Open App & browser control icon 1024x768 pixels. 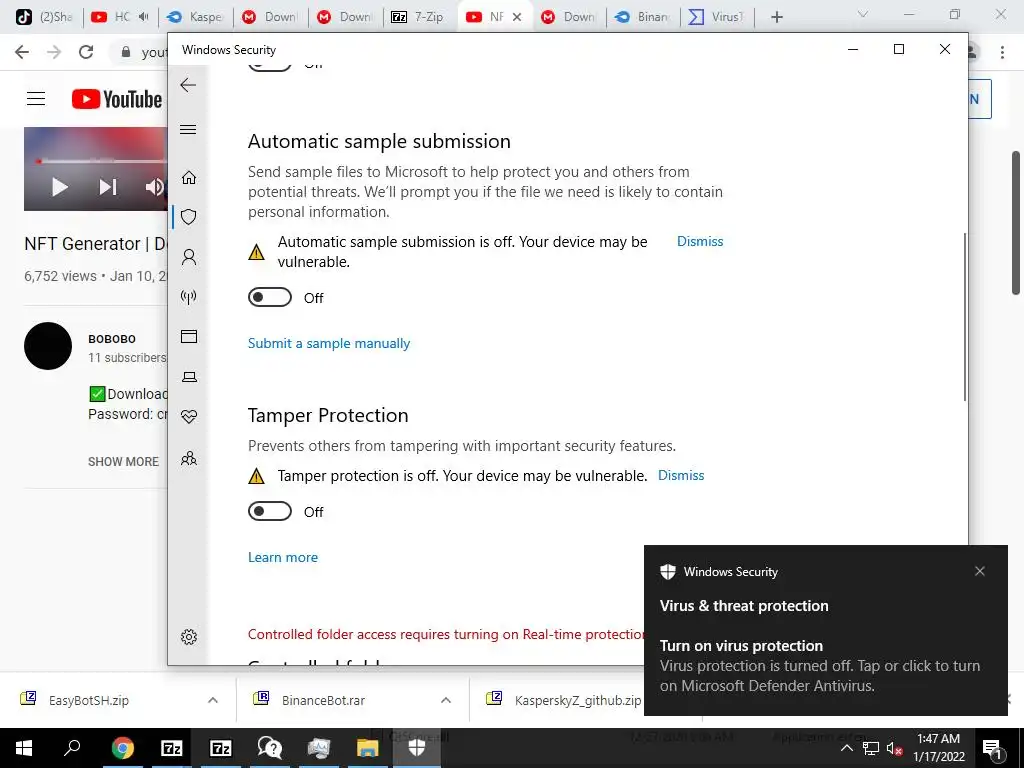189,336
